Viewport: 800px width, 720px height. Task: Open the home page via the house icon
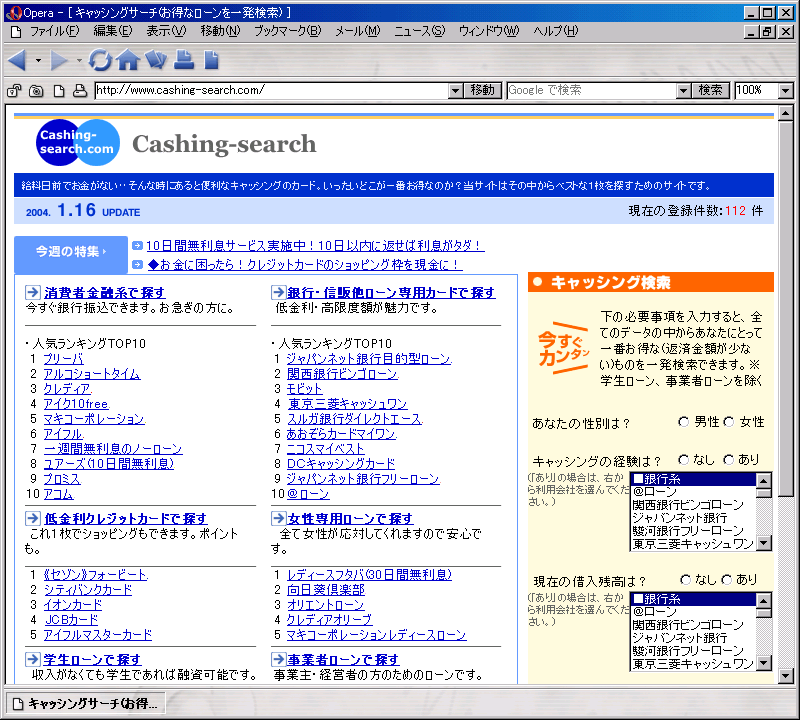pyautogui.click(x=128, y=60)
